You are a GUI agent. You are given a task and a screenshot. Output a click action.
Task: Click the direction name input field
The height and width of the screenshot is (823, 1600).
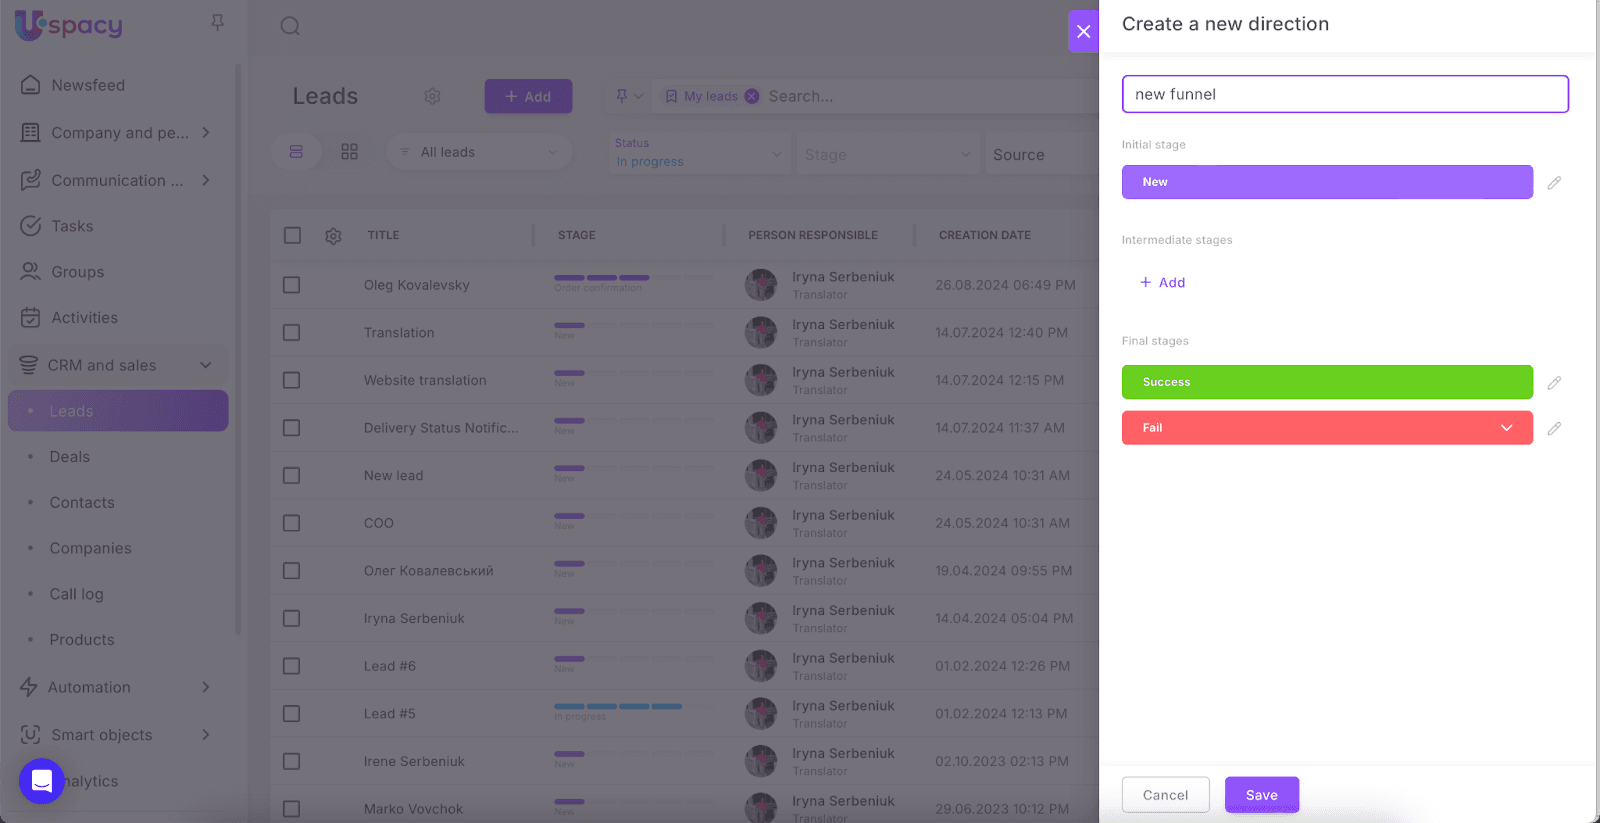click(x=1344, y=94)
